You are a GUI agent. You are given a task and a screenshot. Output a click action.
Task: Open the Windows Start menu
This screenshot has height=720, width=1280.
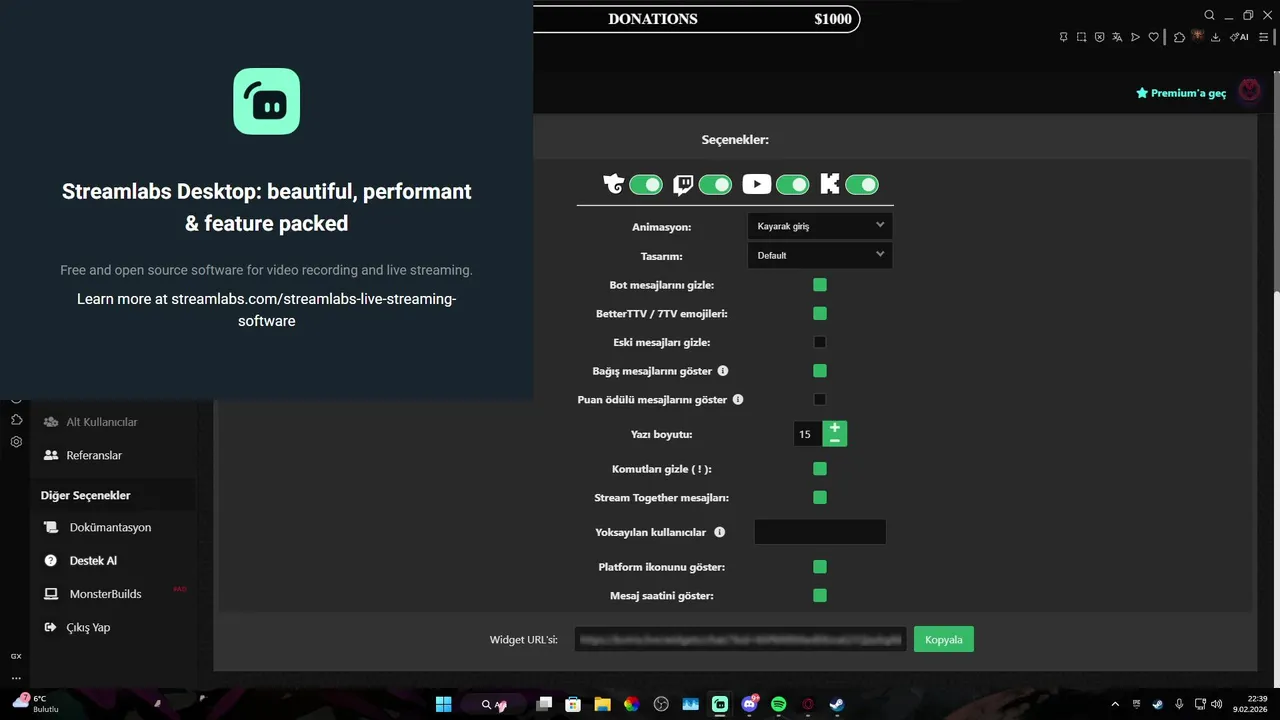(443, 704)
